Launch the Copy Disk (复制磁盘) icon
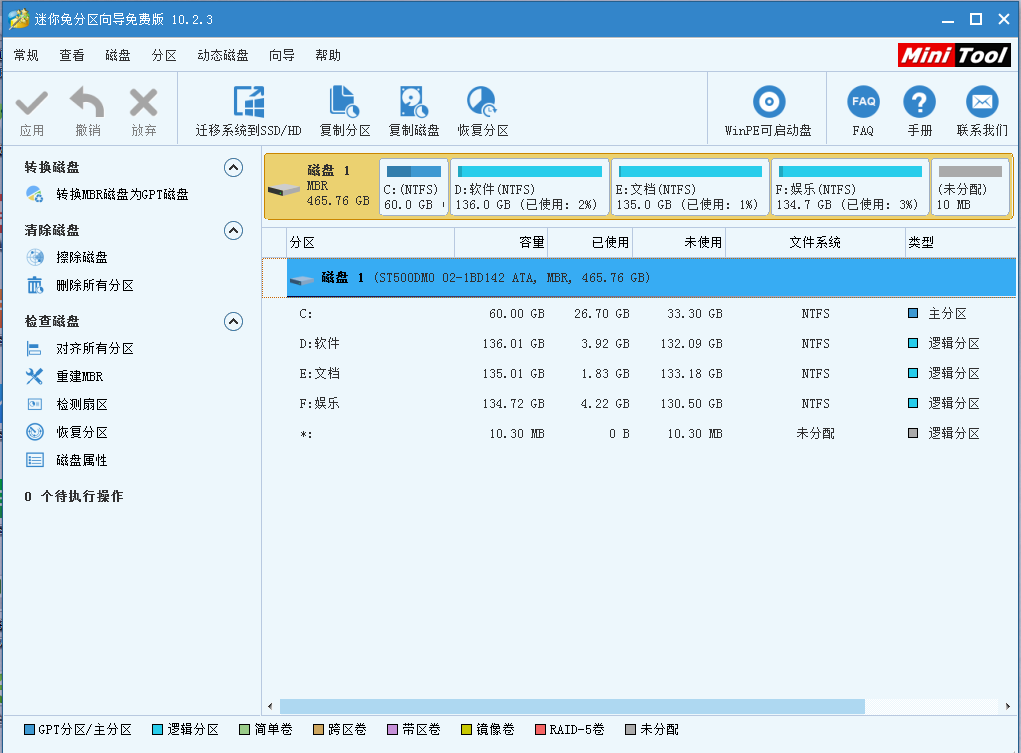Image resolution: width=1021 pixels, height=753 pixels. click(x=413, y=102)
